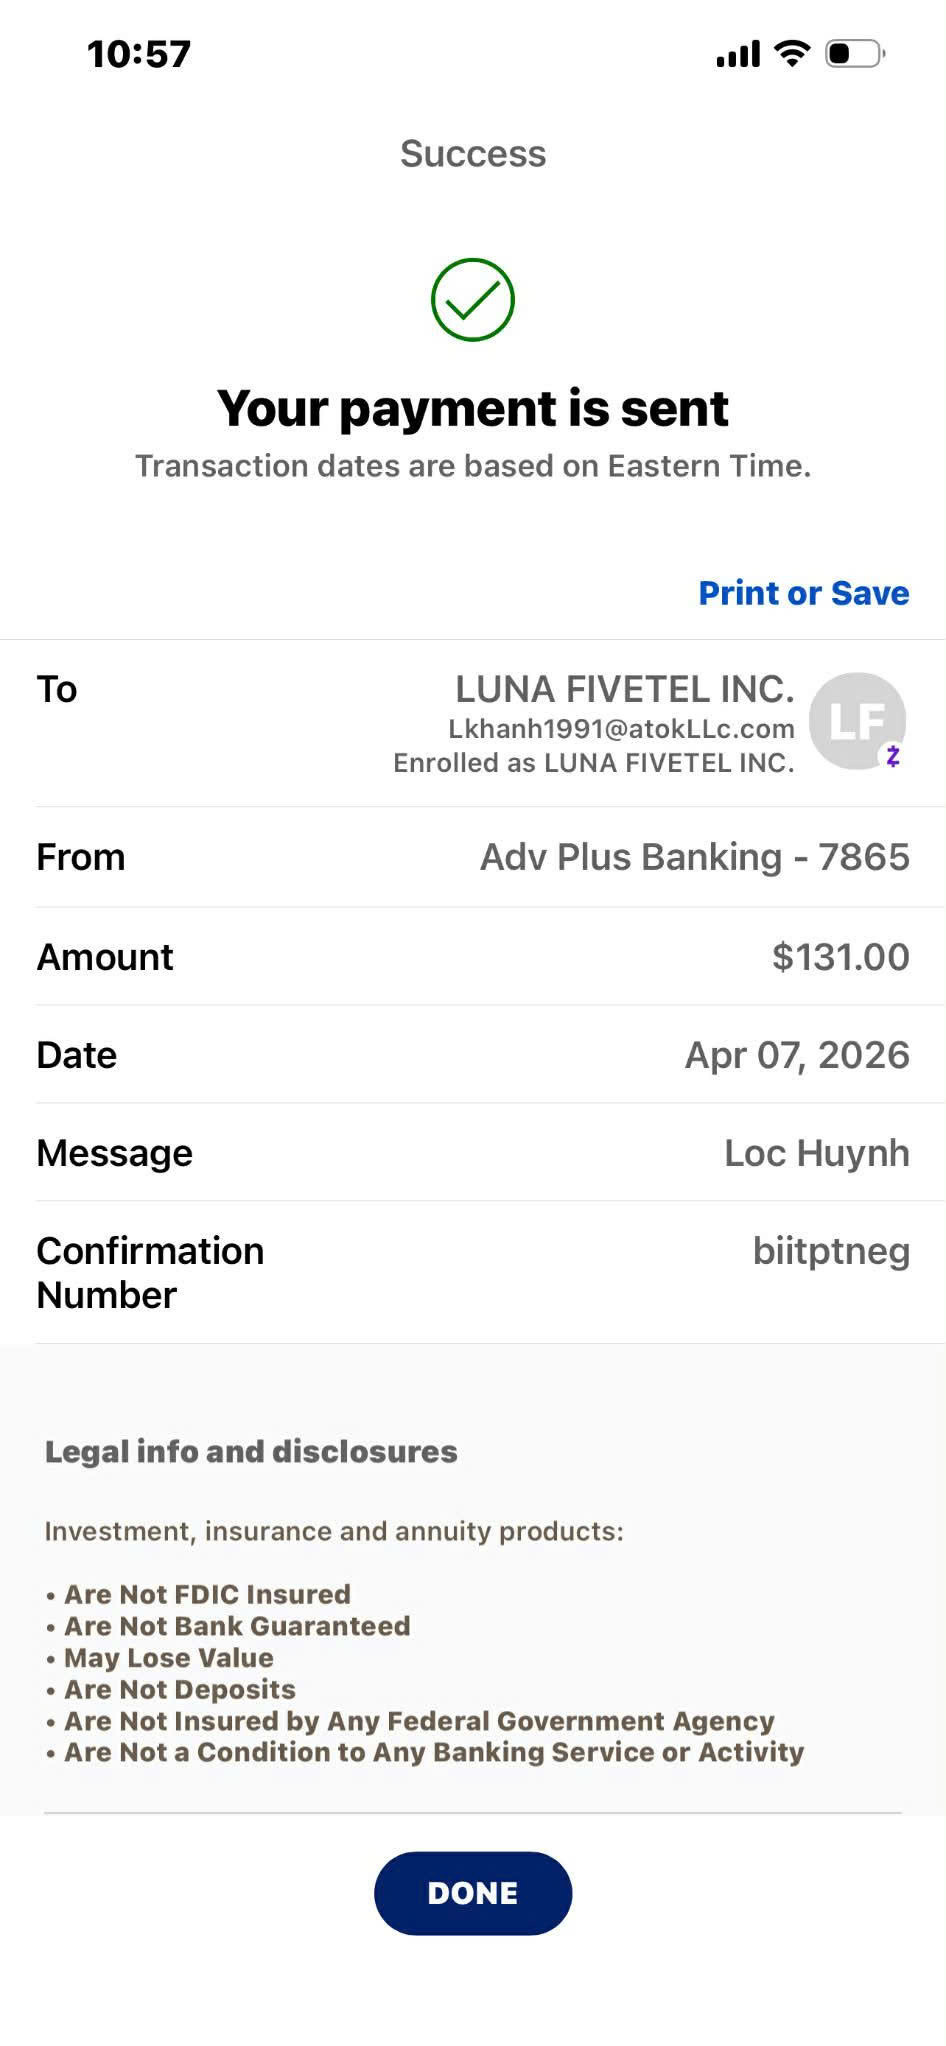Tap the $131.00 amount value
The image size is (946, 2046).
pyautogui.click(x=841, y=957)
